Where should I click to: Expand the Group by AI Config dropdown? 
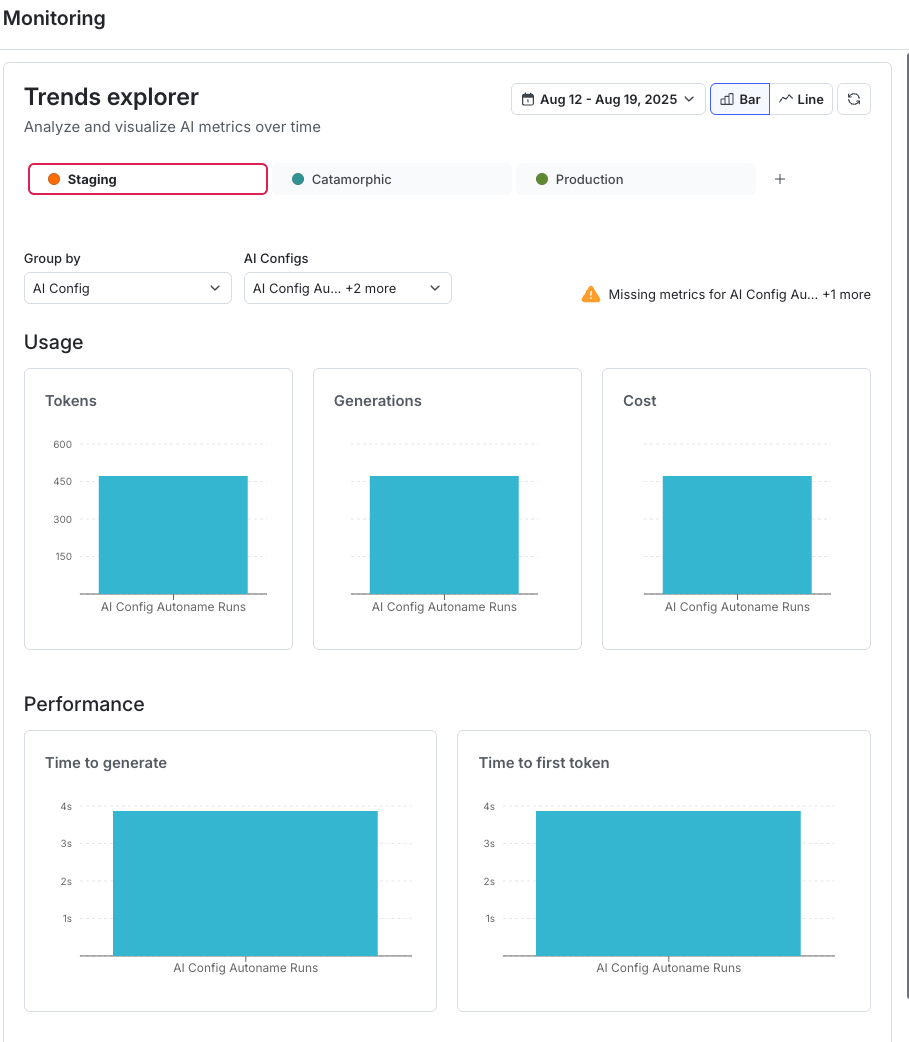pos(127,288)
